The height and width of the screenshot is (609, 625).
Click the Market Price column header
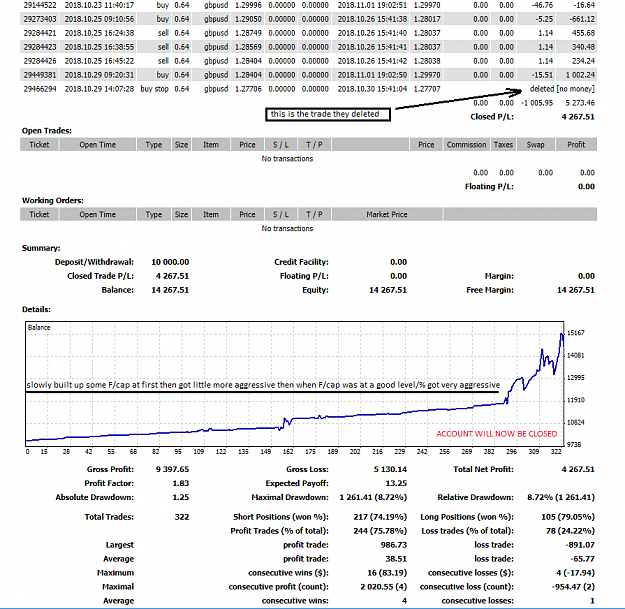pyautogui.click(x=387, y=214)
